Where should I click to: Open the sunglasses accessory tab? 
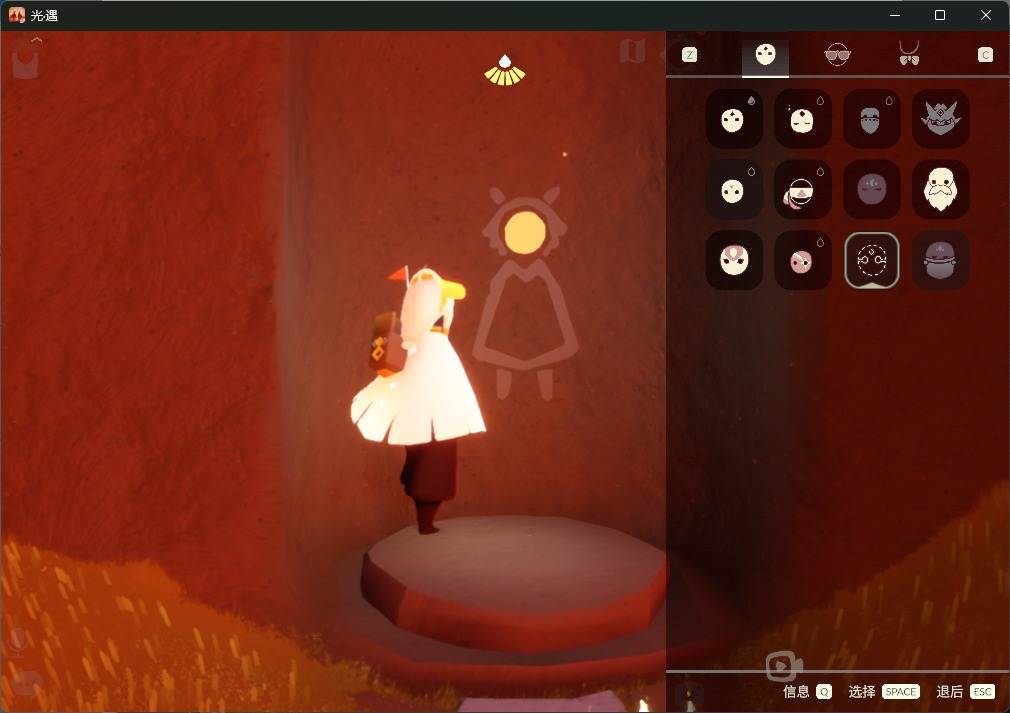(x=837, y=55)
